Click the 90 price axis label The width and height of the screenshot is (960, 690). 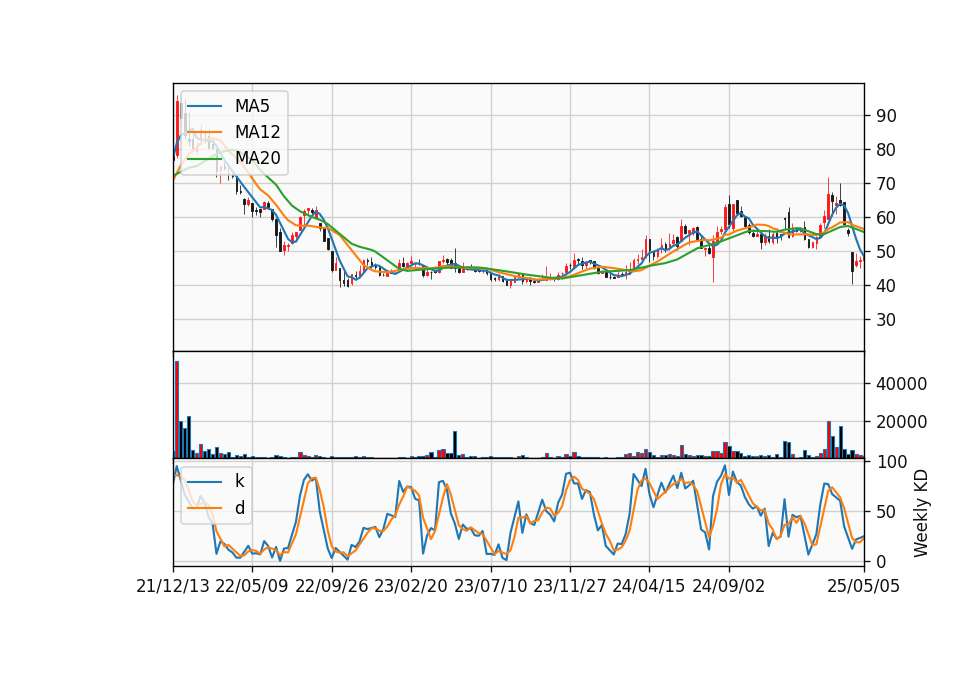886,116
